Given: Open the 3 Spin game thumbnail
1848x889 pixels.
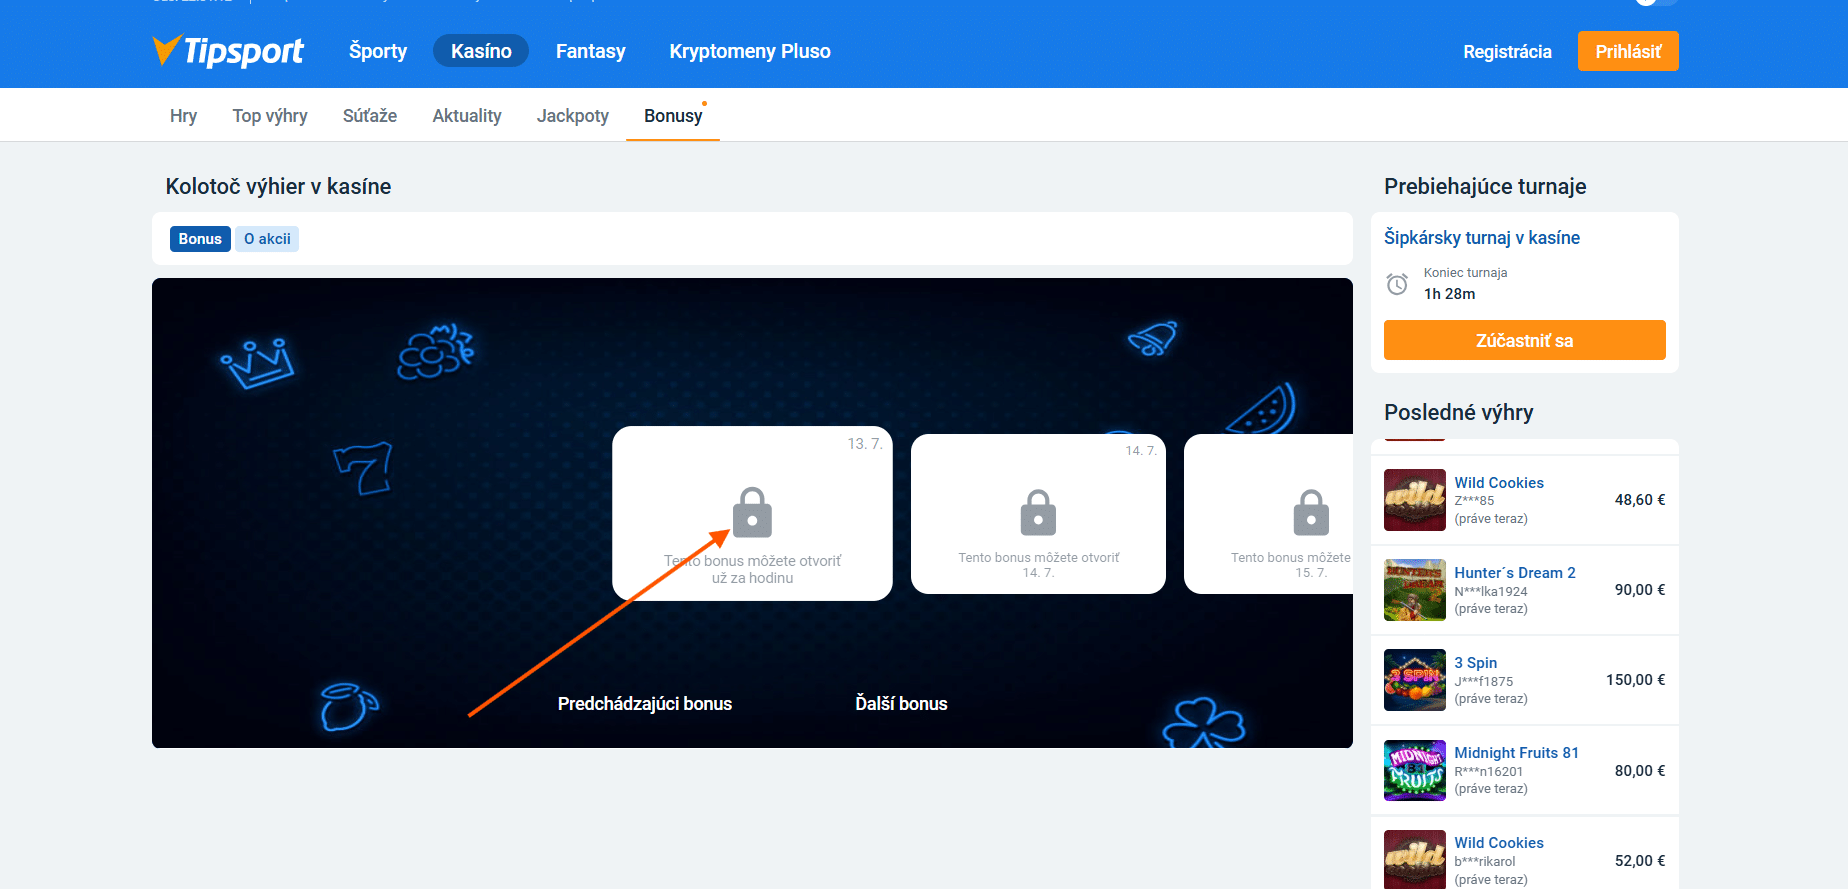Looking at the screenshot, I should click(x=1415, y=680).
